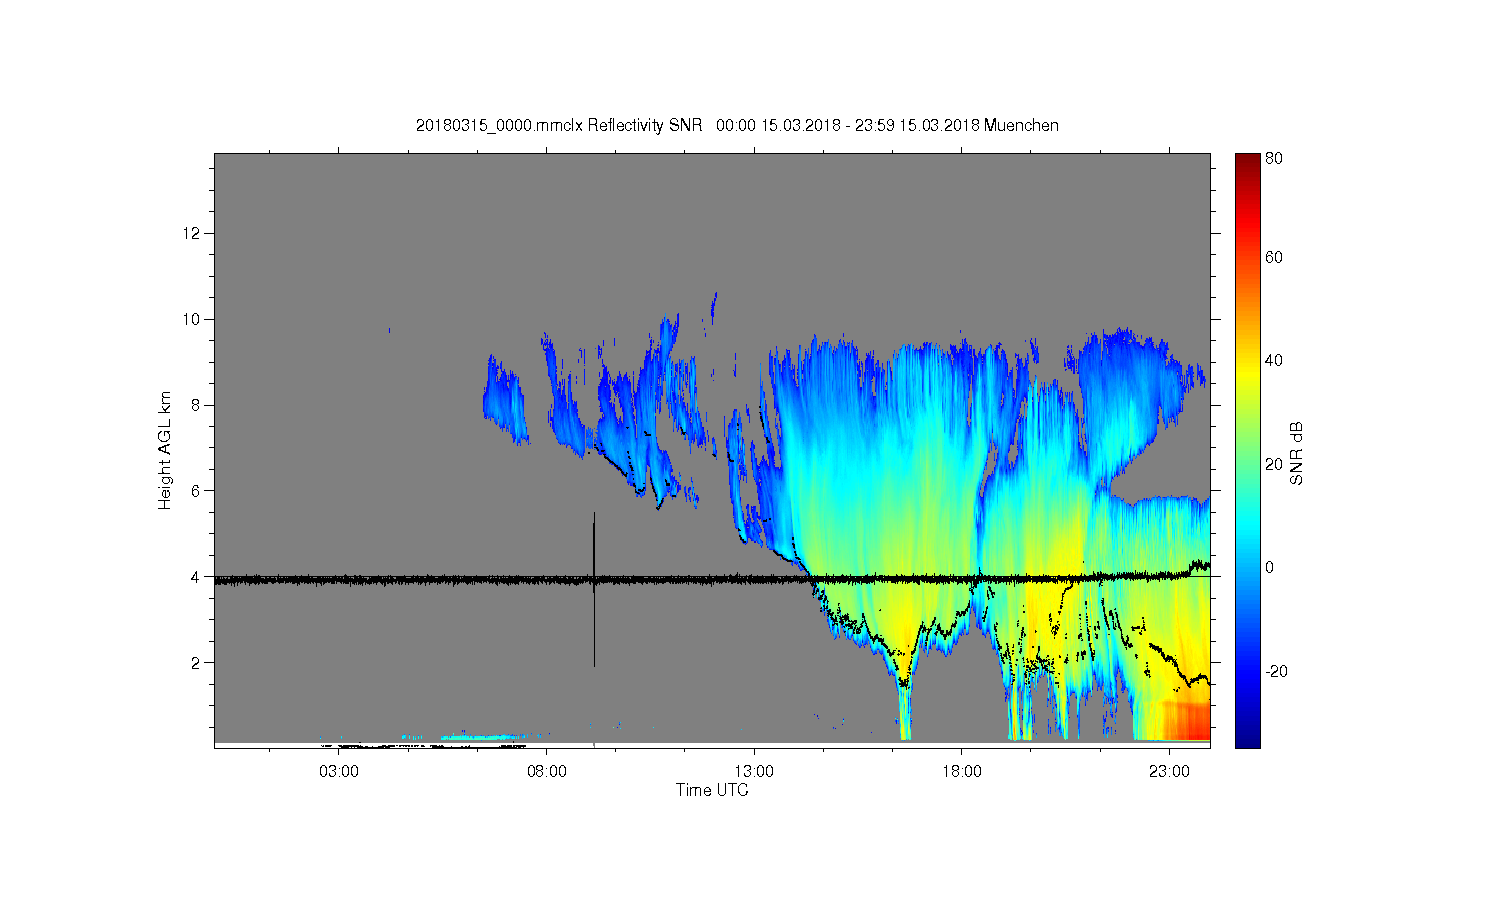1500x900 pixels.
Task: Click the height tick label '8'
Action: pos(196,405)
